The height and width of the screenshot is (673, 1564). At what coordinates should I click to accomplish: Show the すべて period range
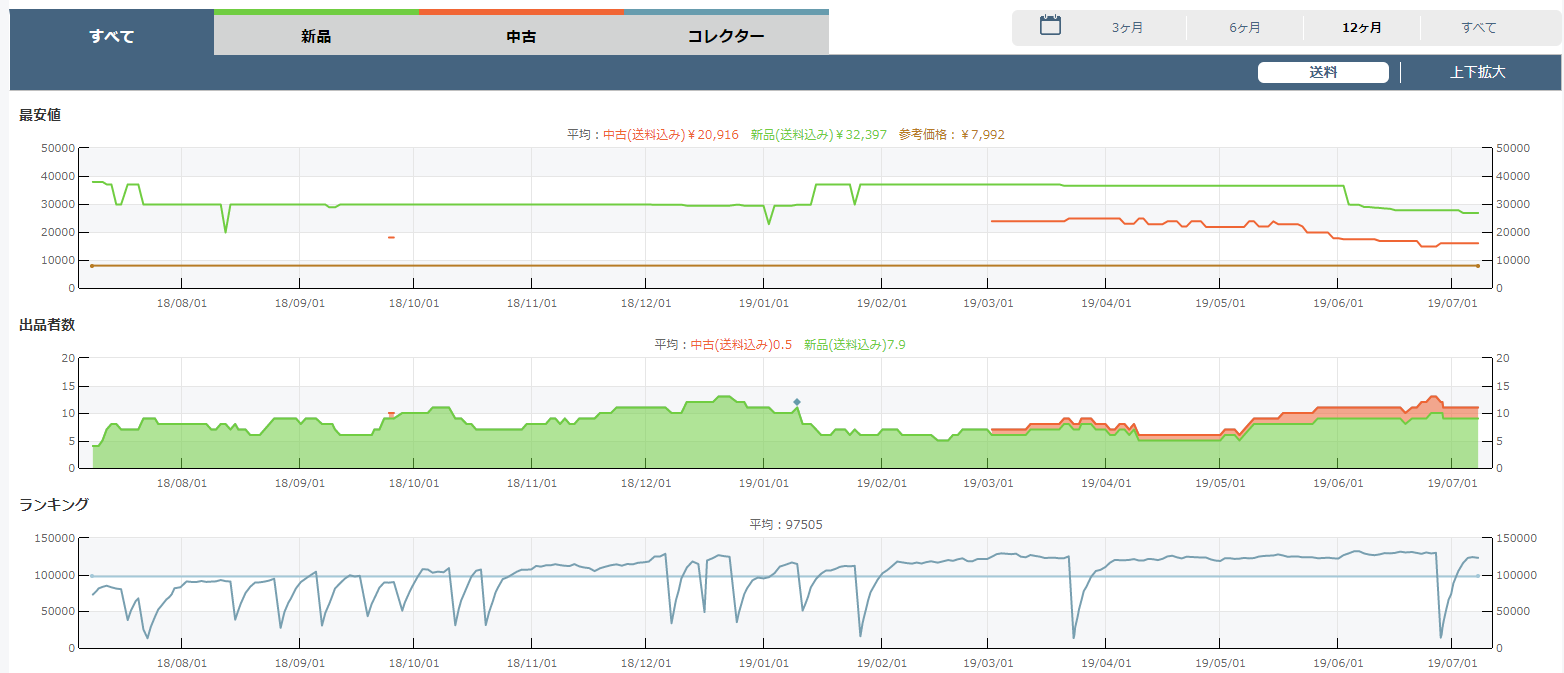point(1478,28)
